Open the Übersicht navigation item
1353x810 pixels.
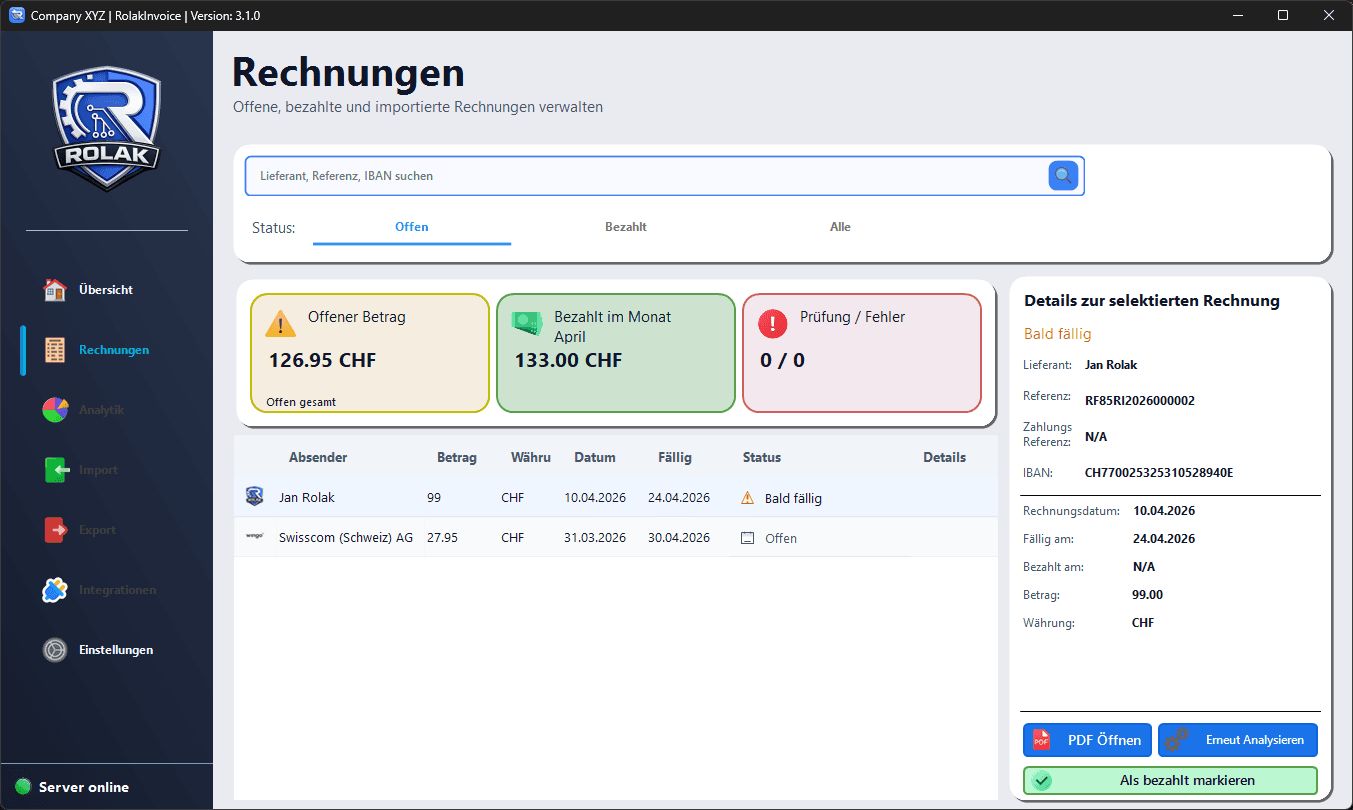[x=105, y=290]
